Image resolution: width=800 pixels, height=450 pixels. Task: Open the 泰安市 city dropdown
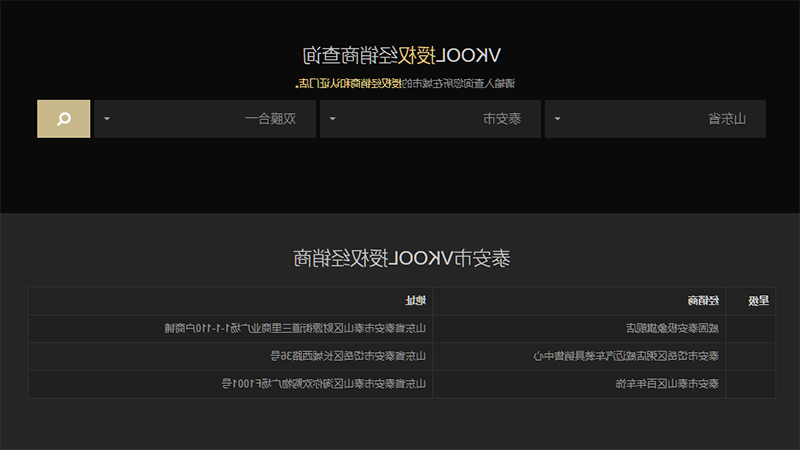click(430, 119)
